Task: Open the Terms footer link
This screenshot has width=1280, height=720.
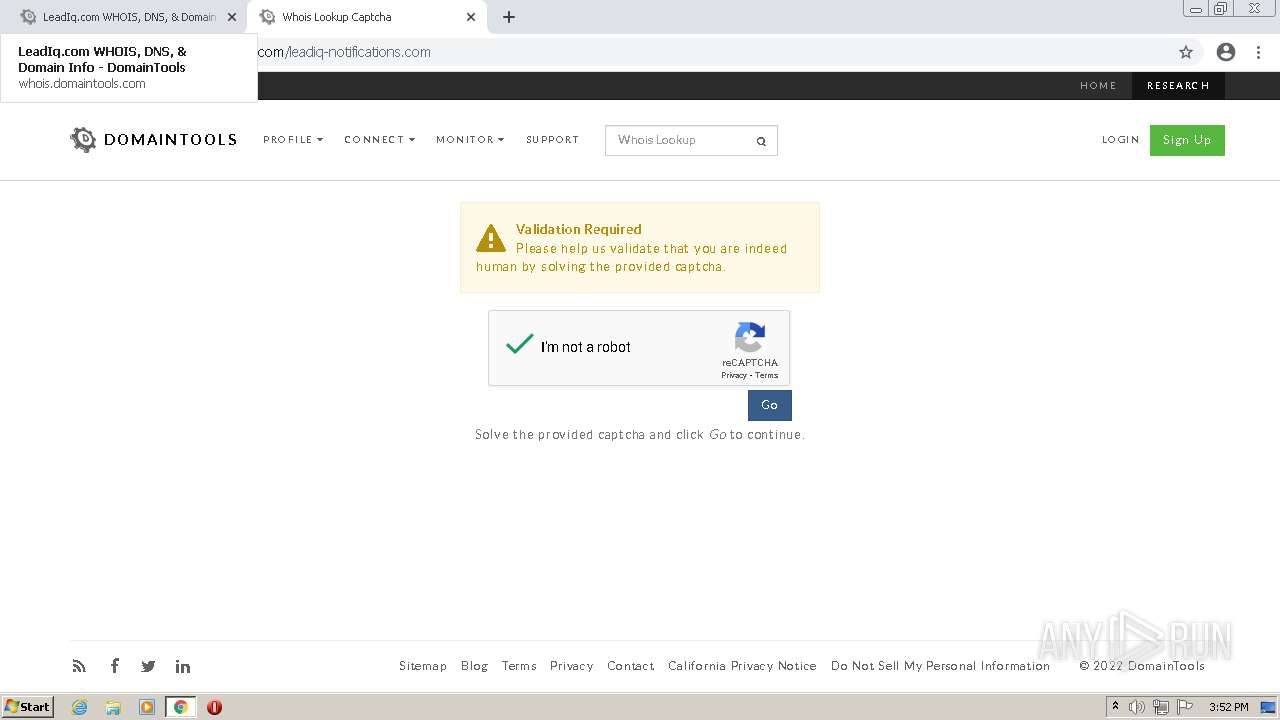Action: pyautogui.click(x=519, y=666)
